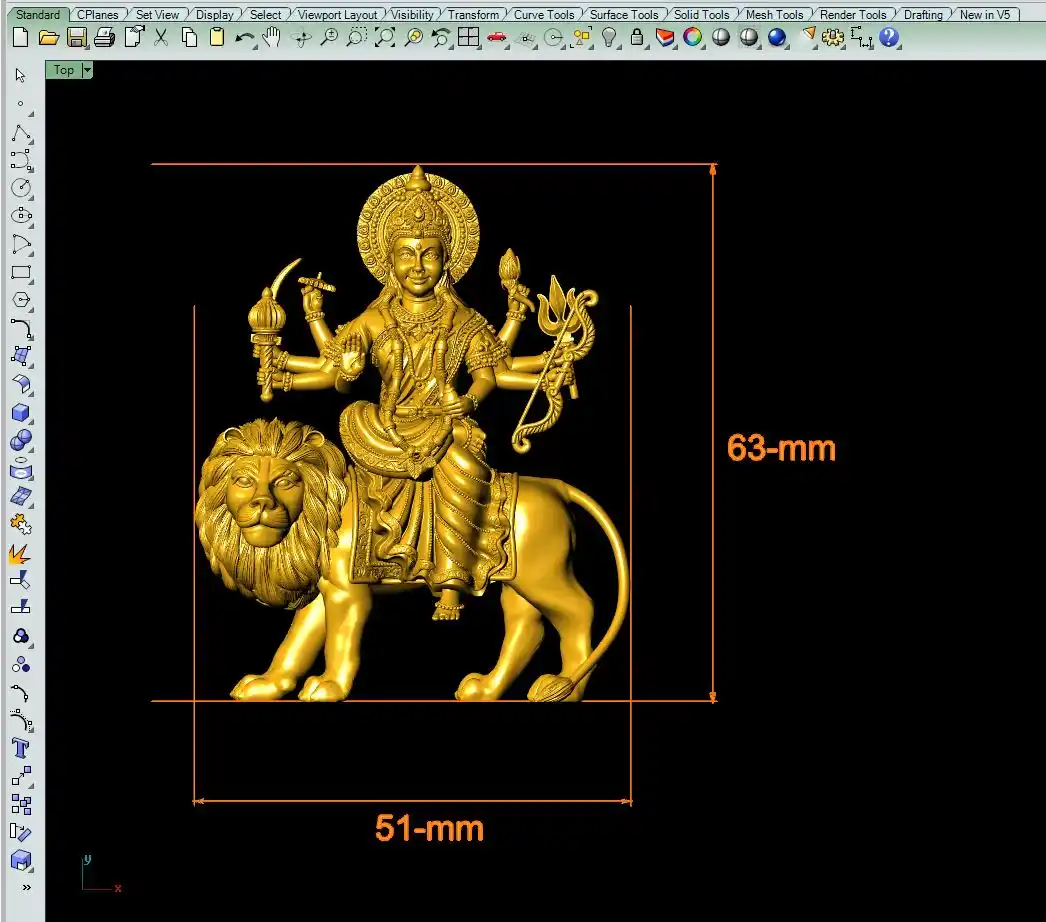Screen dimensions: 1046x922
Task: Click the Top viewport title label
Action: coord(64,70)
